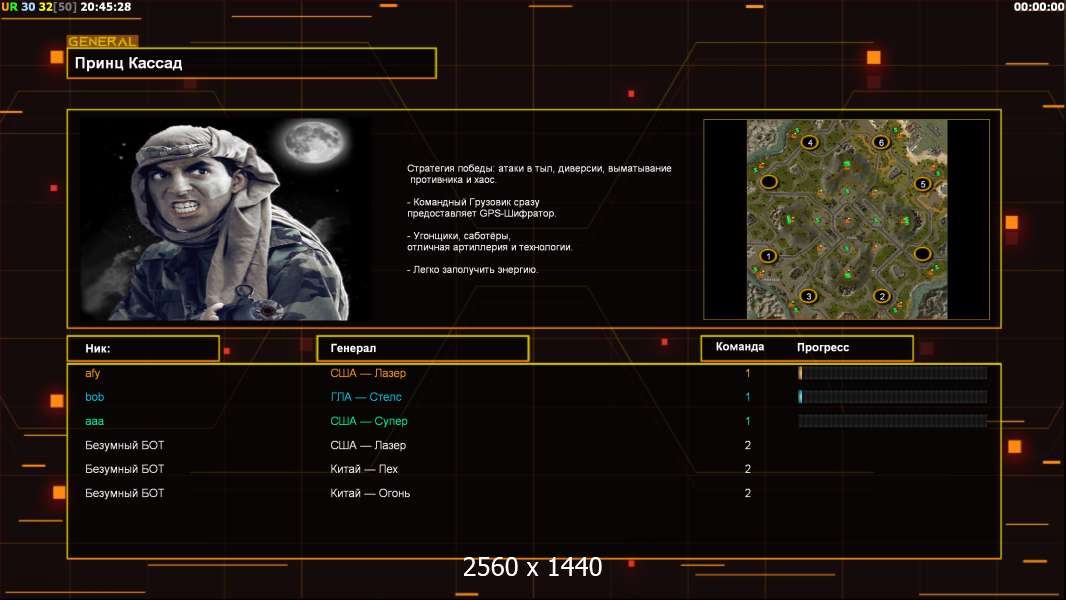The image size is (1066, 600).
Task: Click bob's "ГЛА — Стелс" general entry
Action: coord(366,397)
